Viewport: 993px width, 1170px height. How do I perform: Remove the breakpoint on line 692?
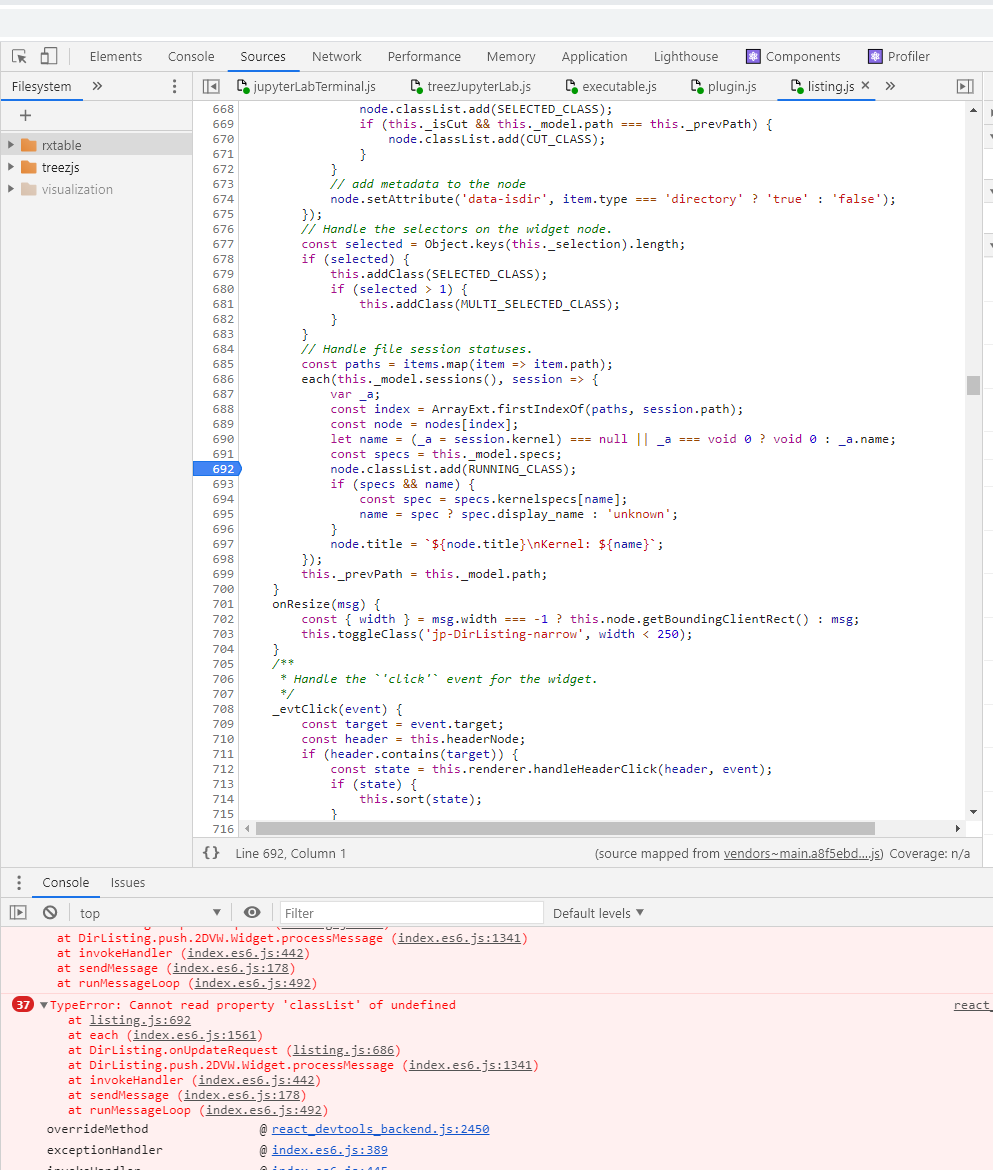pyautogui.click(x=218, y=469)
